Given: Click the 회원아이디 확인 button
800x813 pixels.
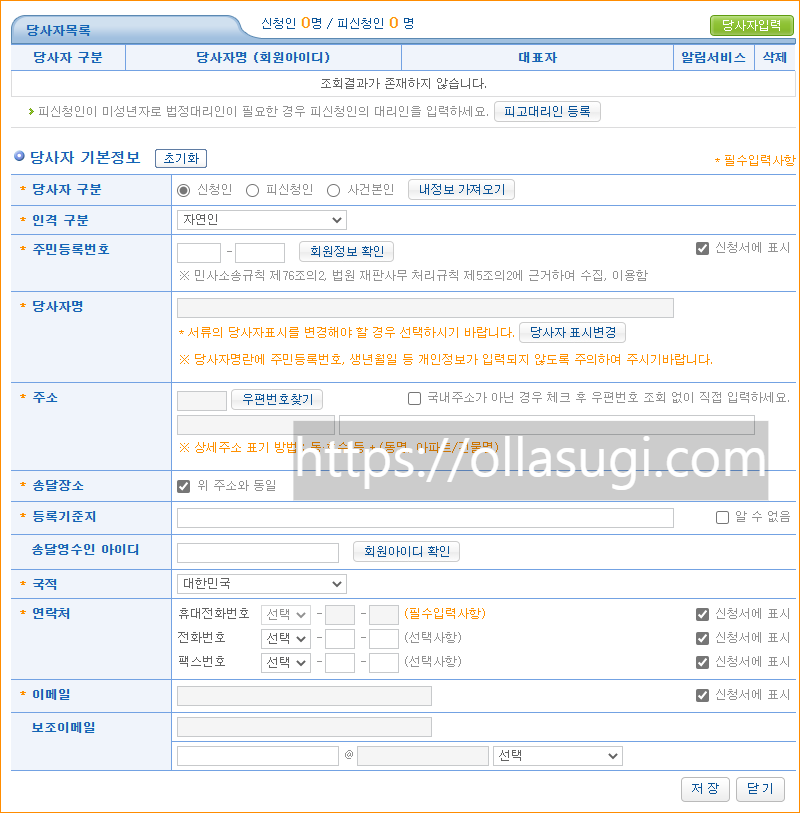Looking at the screenshot, I should (x=404, y=551).
